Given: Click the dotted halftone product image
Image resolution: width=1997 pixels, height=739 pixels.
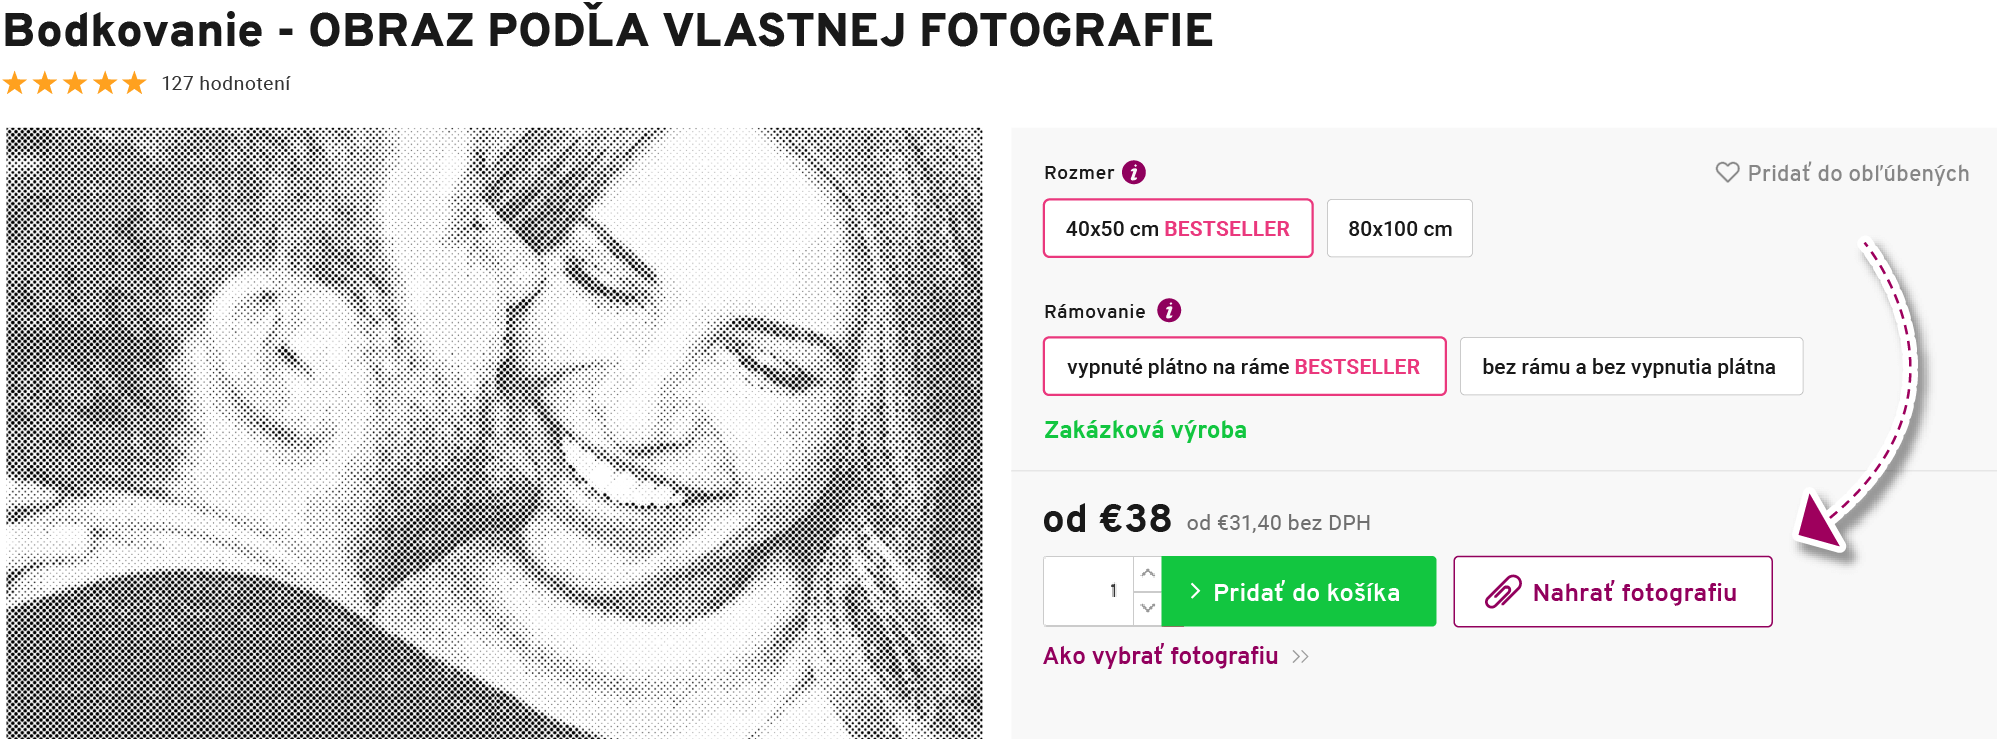Looking at the screenshot, I should click(x=494, y=433).
